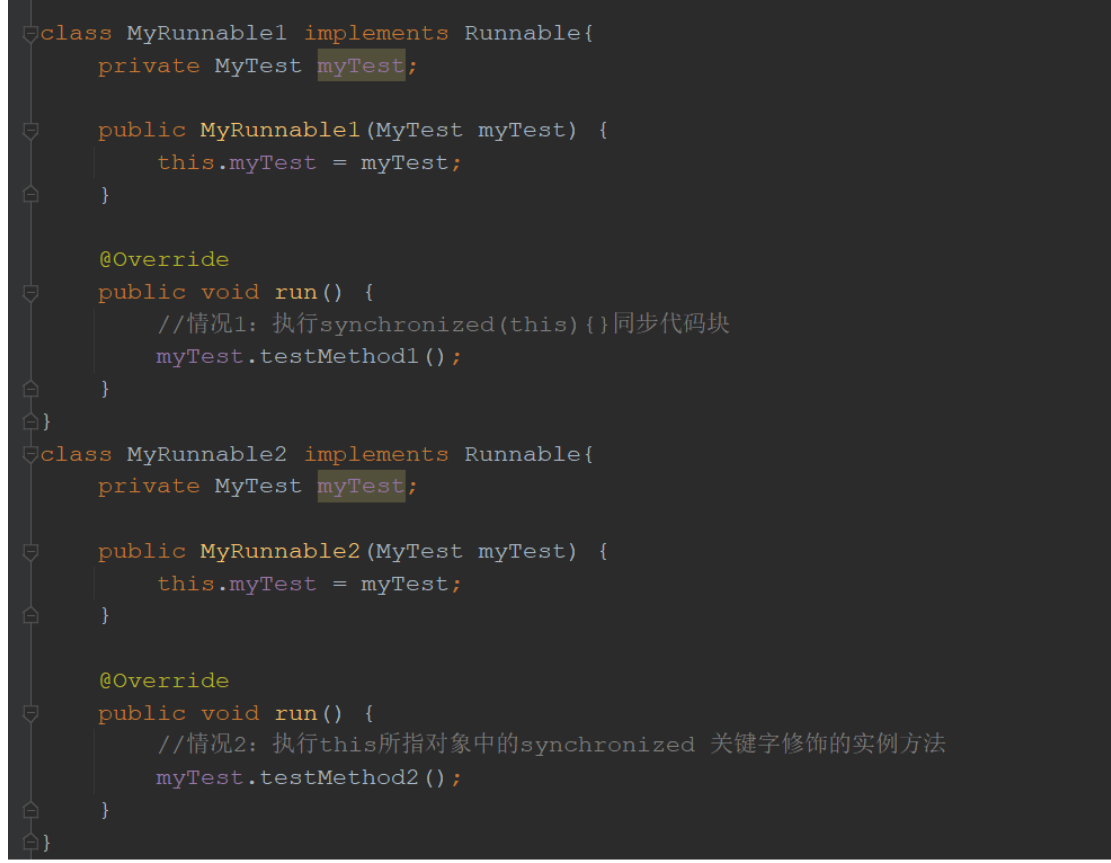Click highlighted myTest field in MyRunnable2
This screenshot has width=1111, height=863.
pos(361,486)
